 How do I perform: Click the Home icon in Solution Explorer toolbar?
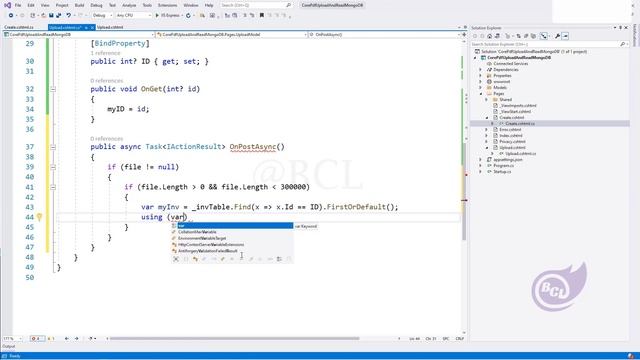489,36
